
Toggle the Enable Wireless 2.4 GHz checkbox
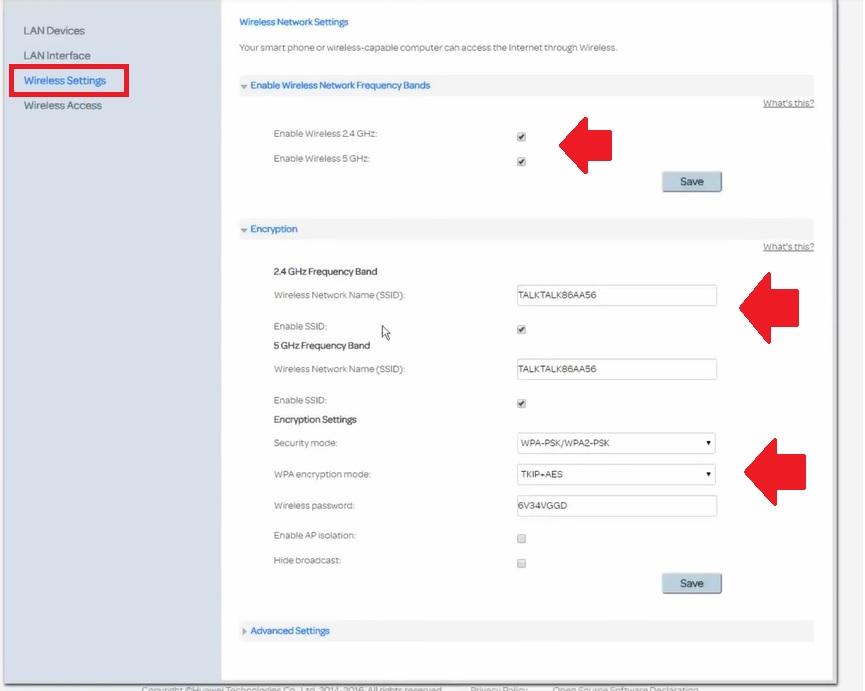(521, 137)
